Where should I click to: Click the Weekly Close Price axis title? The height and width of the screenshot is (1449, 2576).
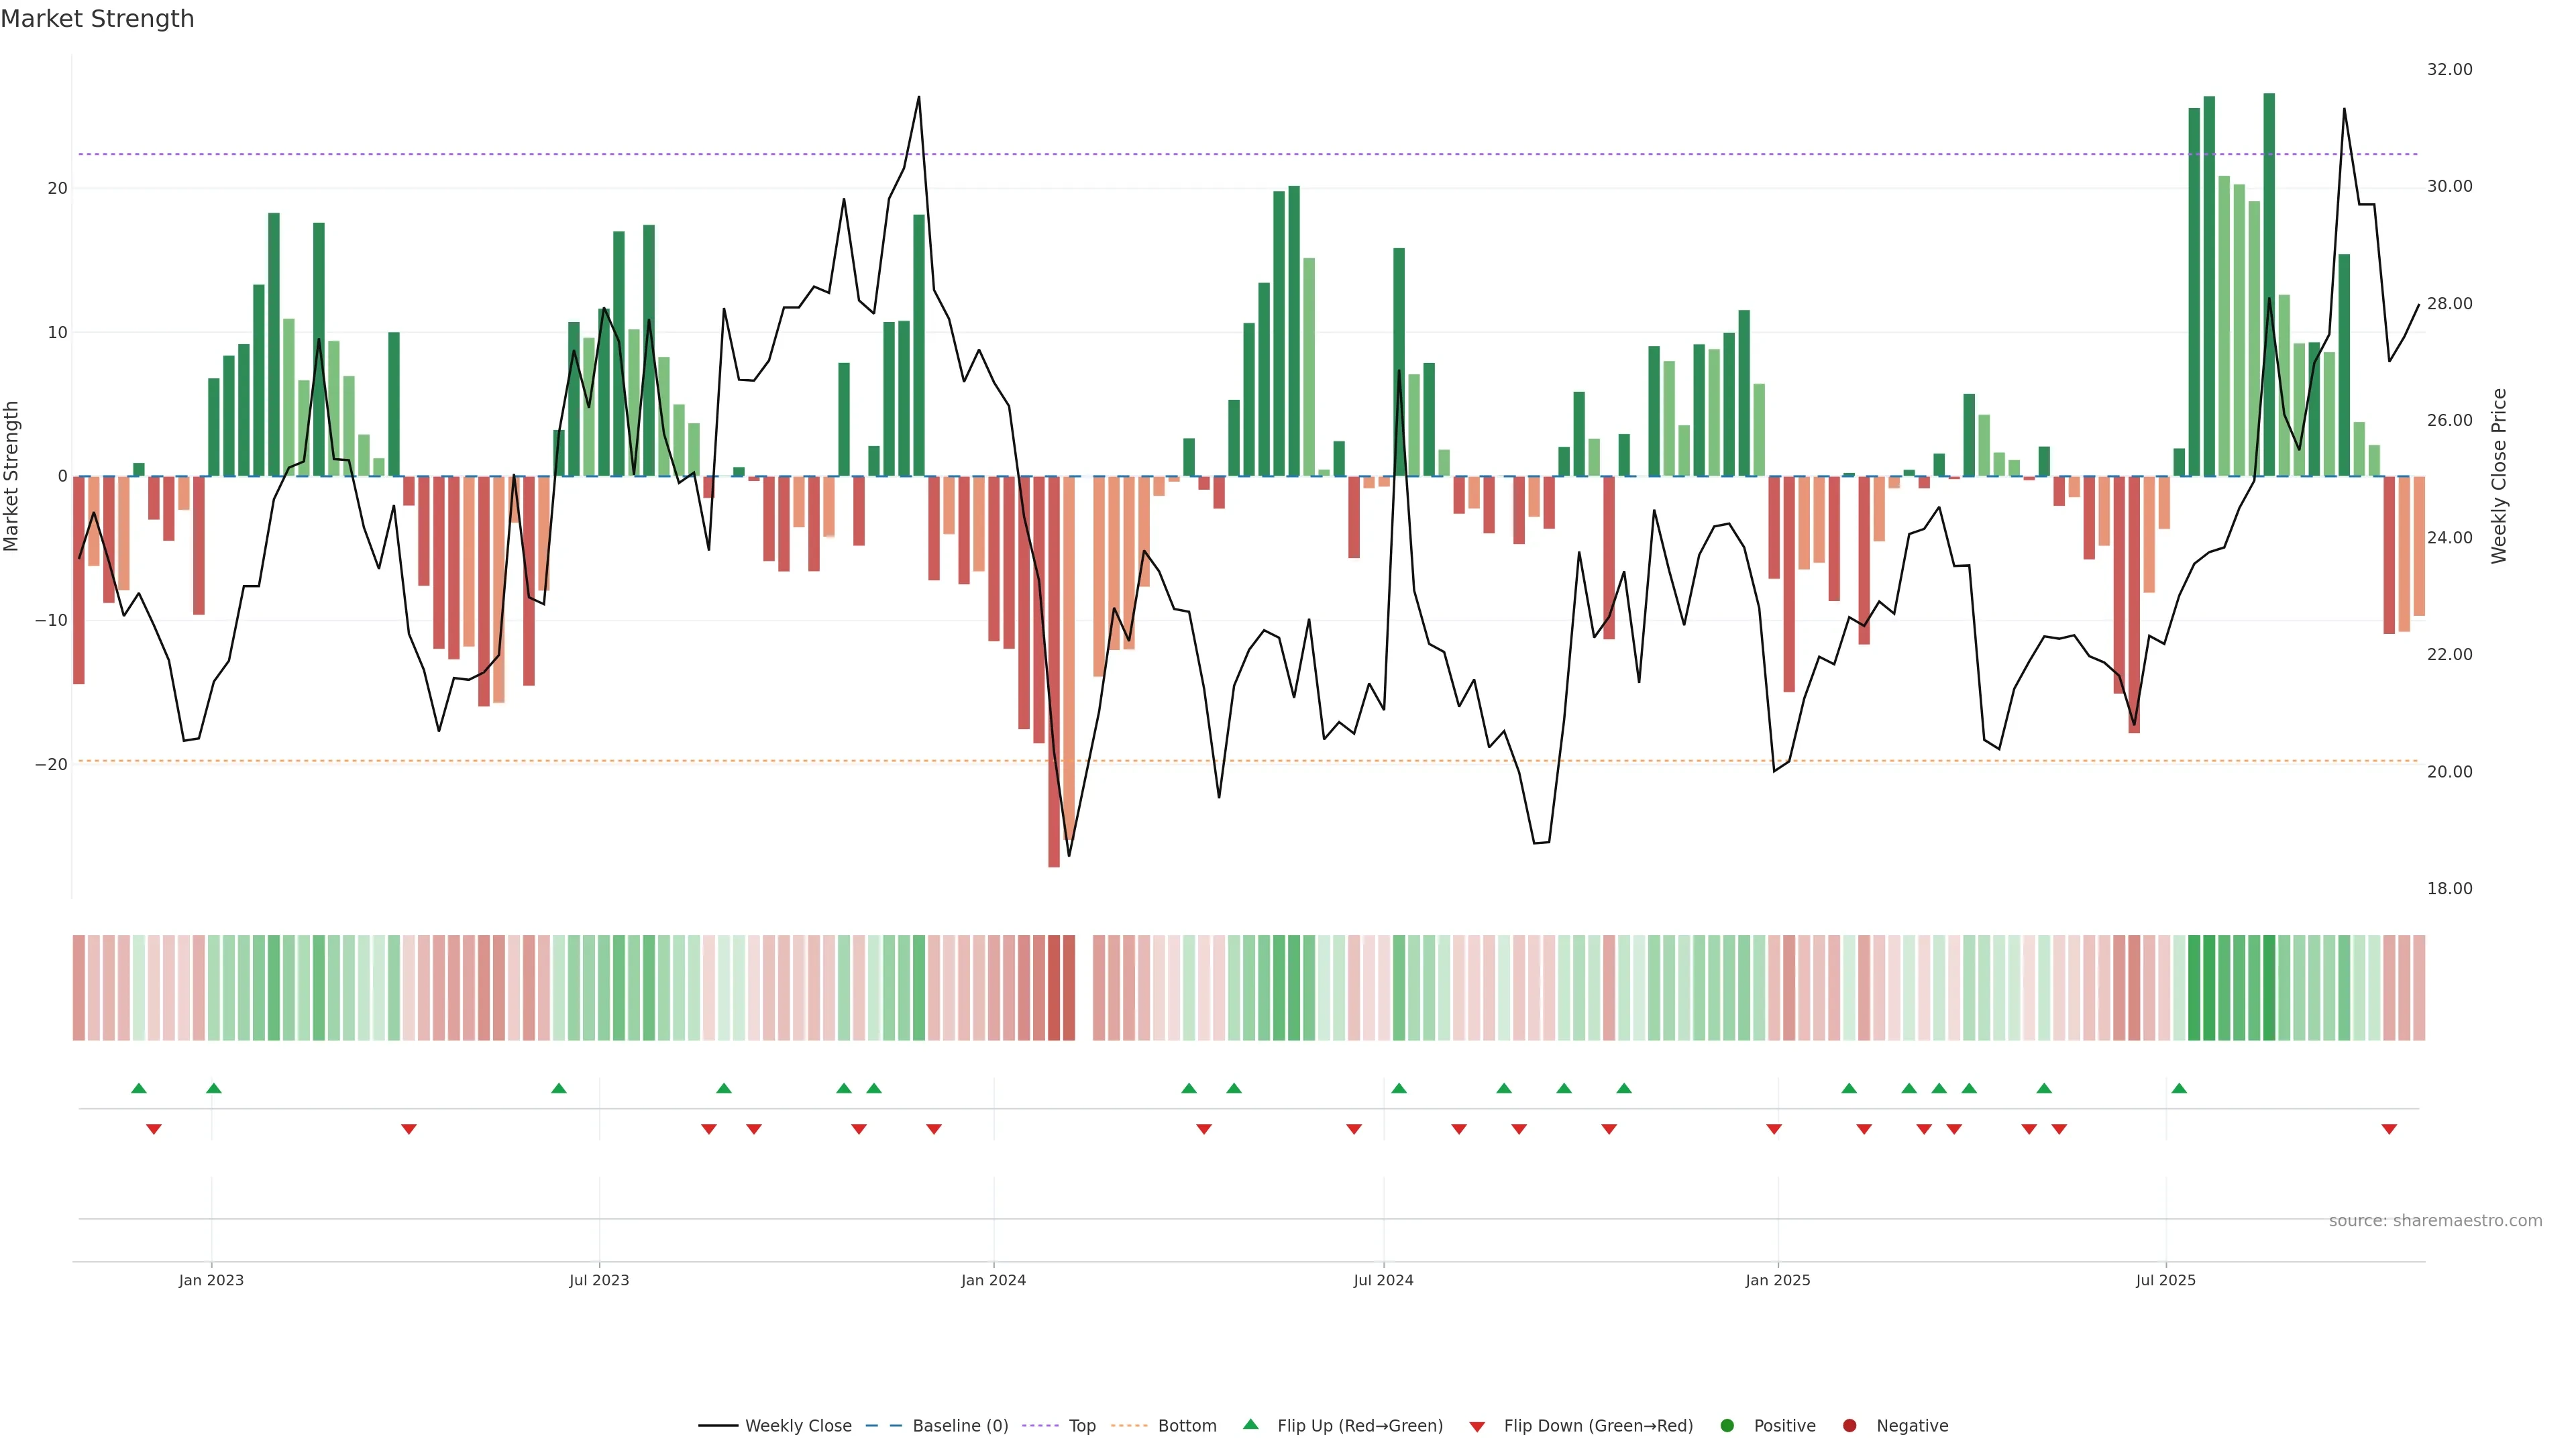click(x=2499, y=476)
